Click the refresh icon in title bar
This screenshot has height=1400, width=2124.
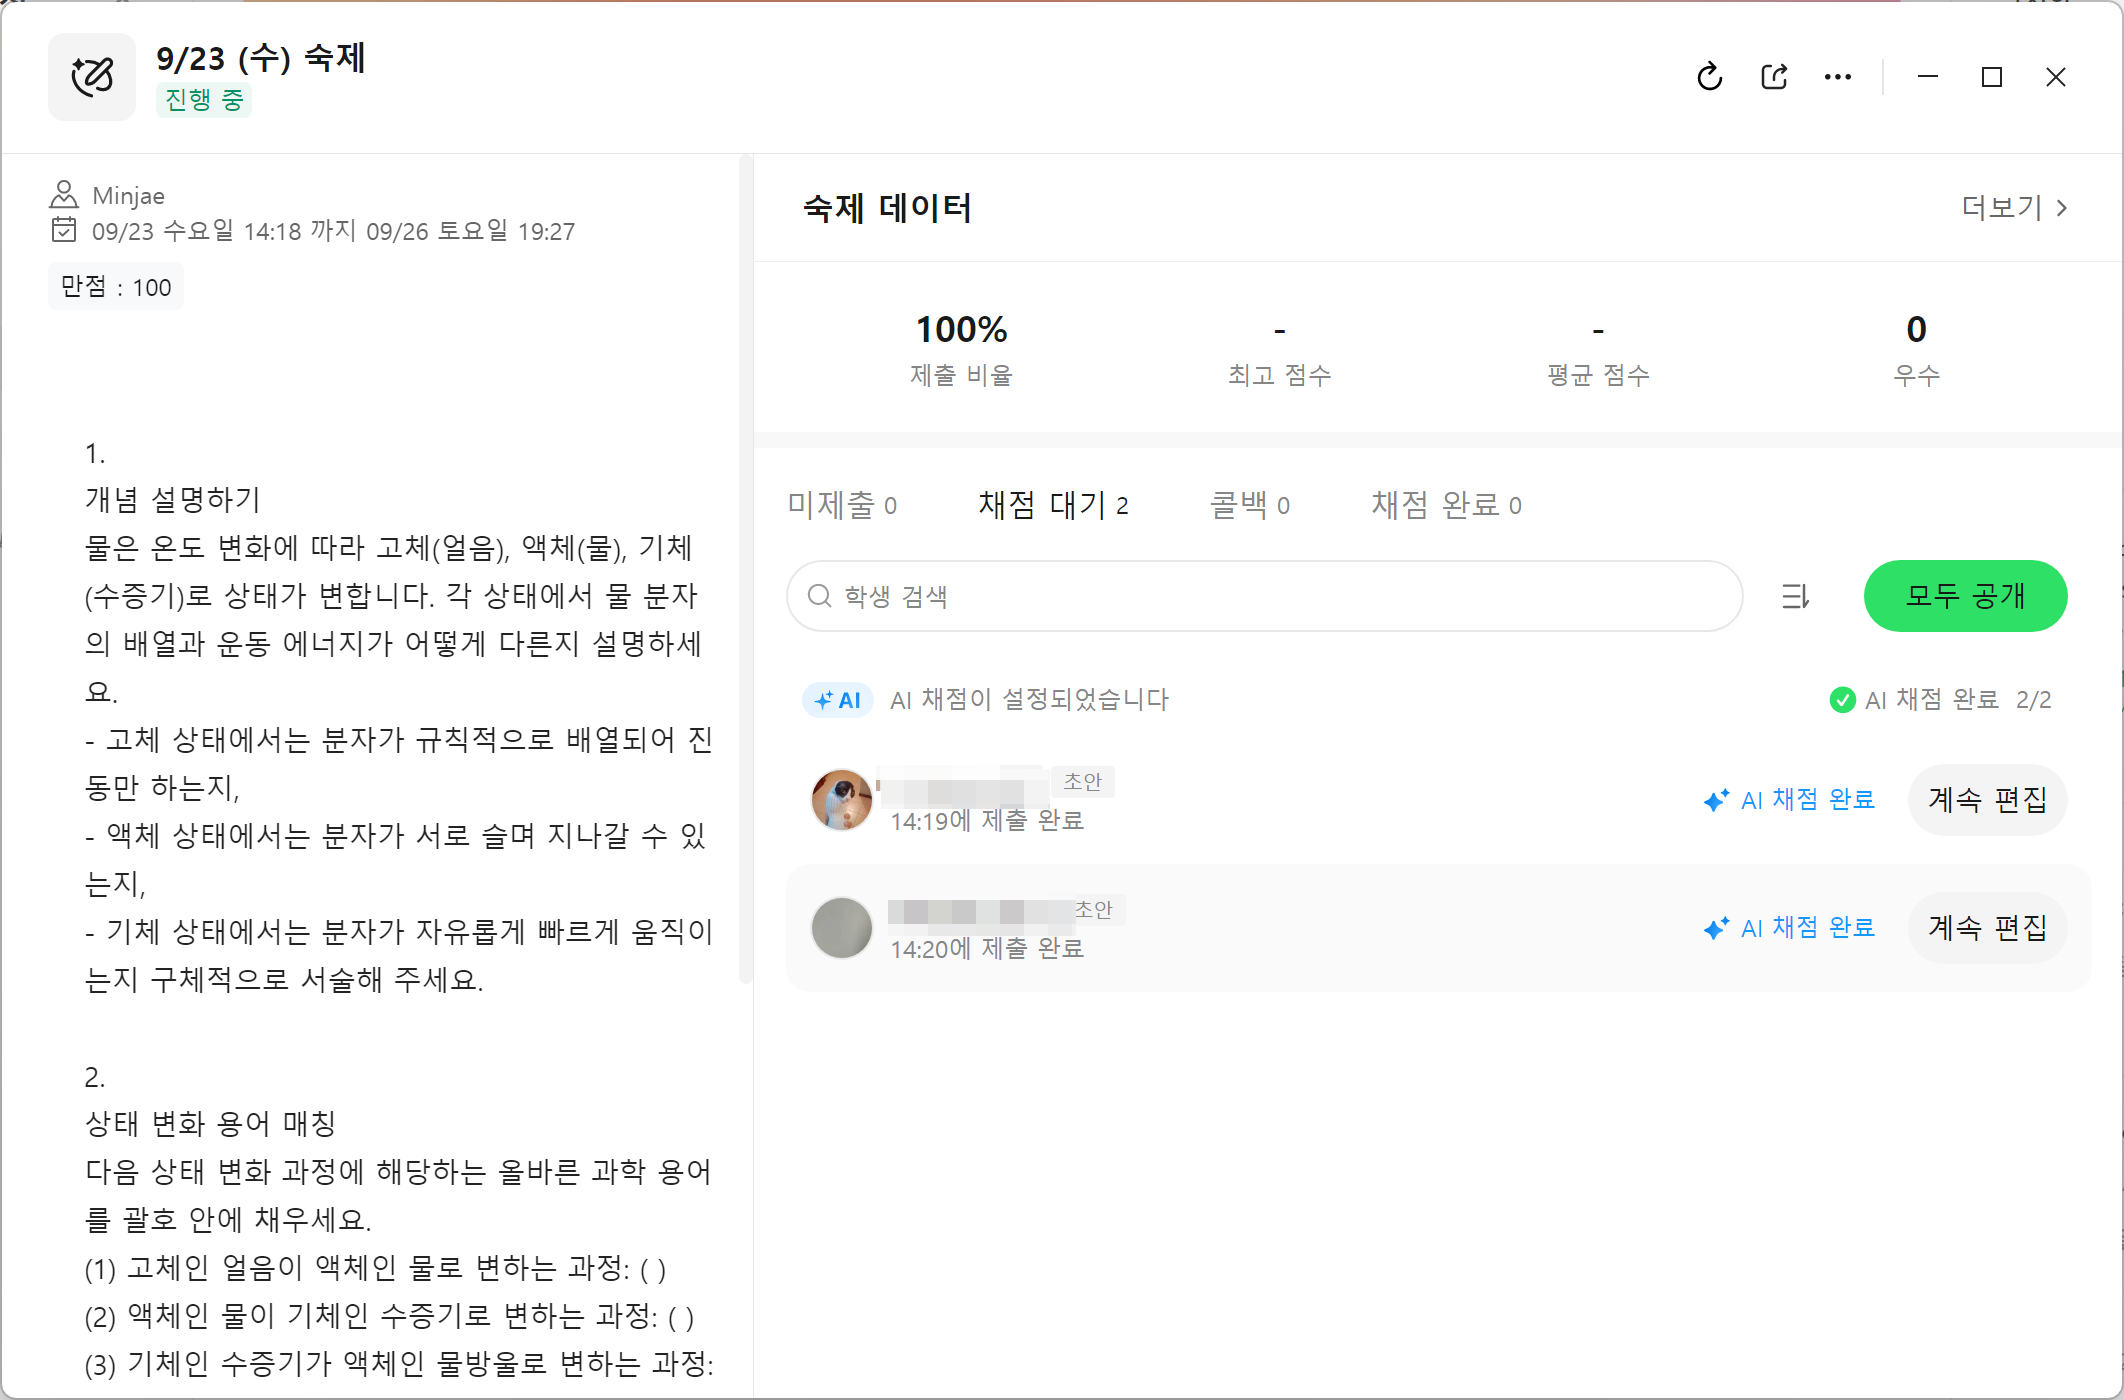tap(1710, 77)
